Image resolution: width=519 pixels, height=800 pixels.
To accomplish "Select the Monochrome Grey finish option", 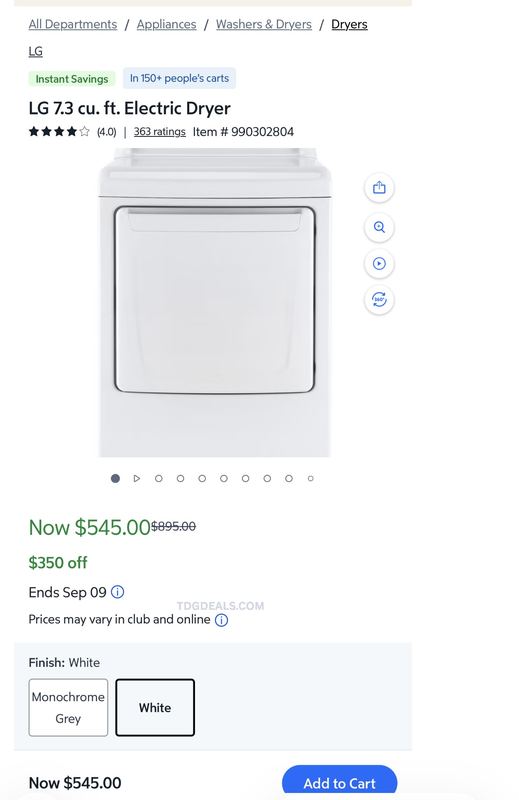I will pyautogui.click(x=68, y=708).
